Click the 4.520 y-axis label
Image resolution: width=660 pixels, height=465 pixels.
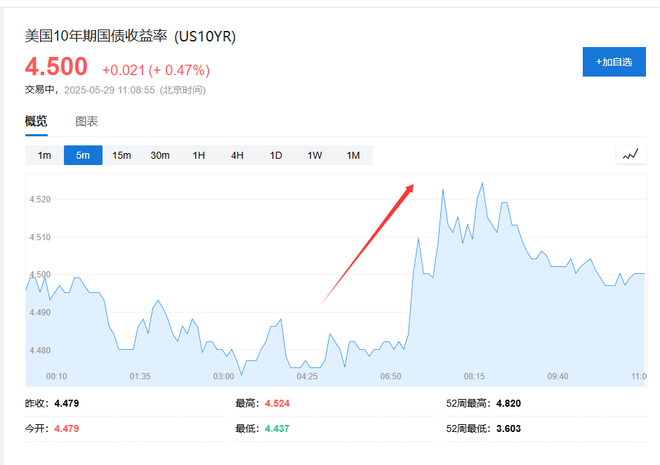(x=40, y=199)
